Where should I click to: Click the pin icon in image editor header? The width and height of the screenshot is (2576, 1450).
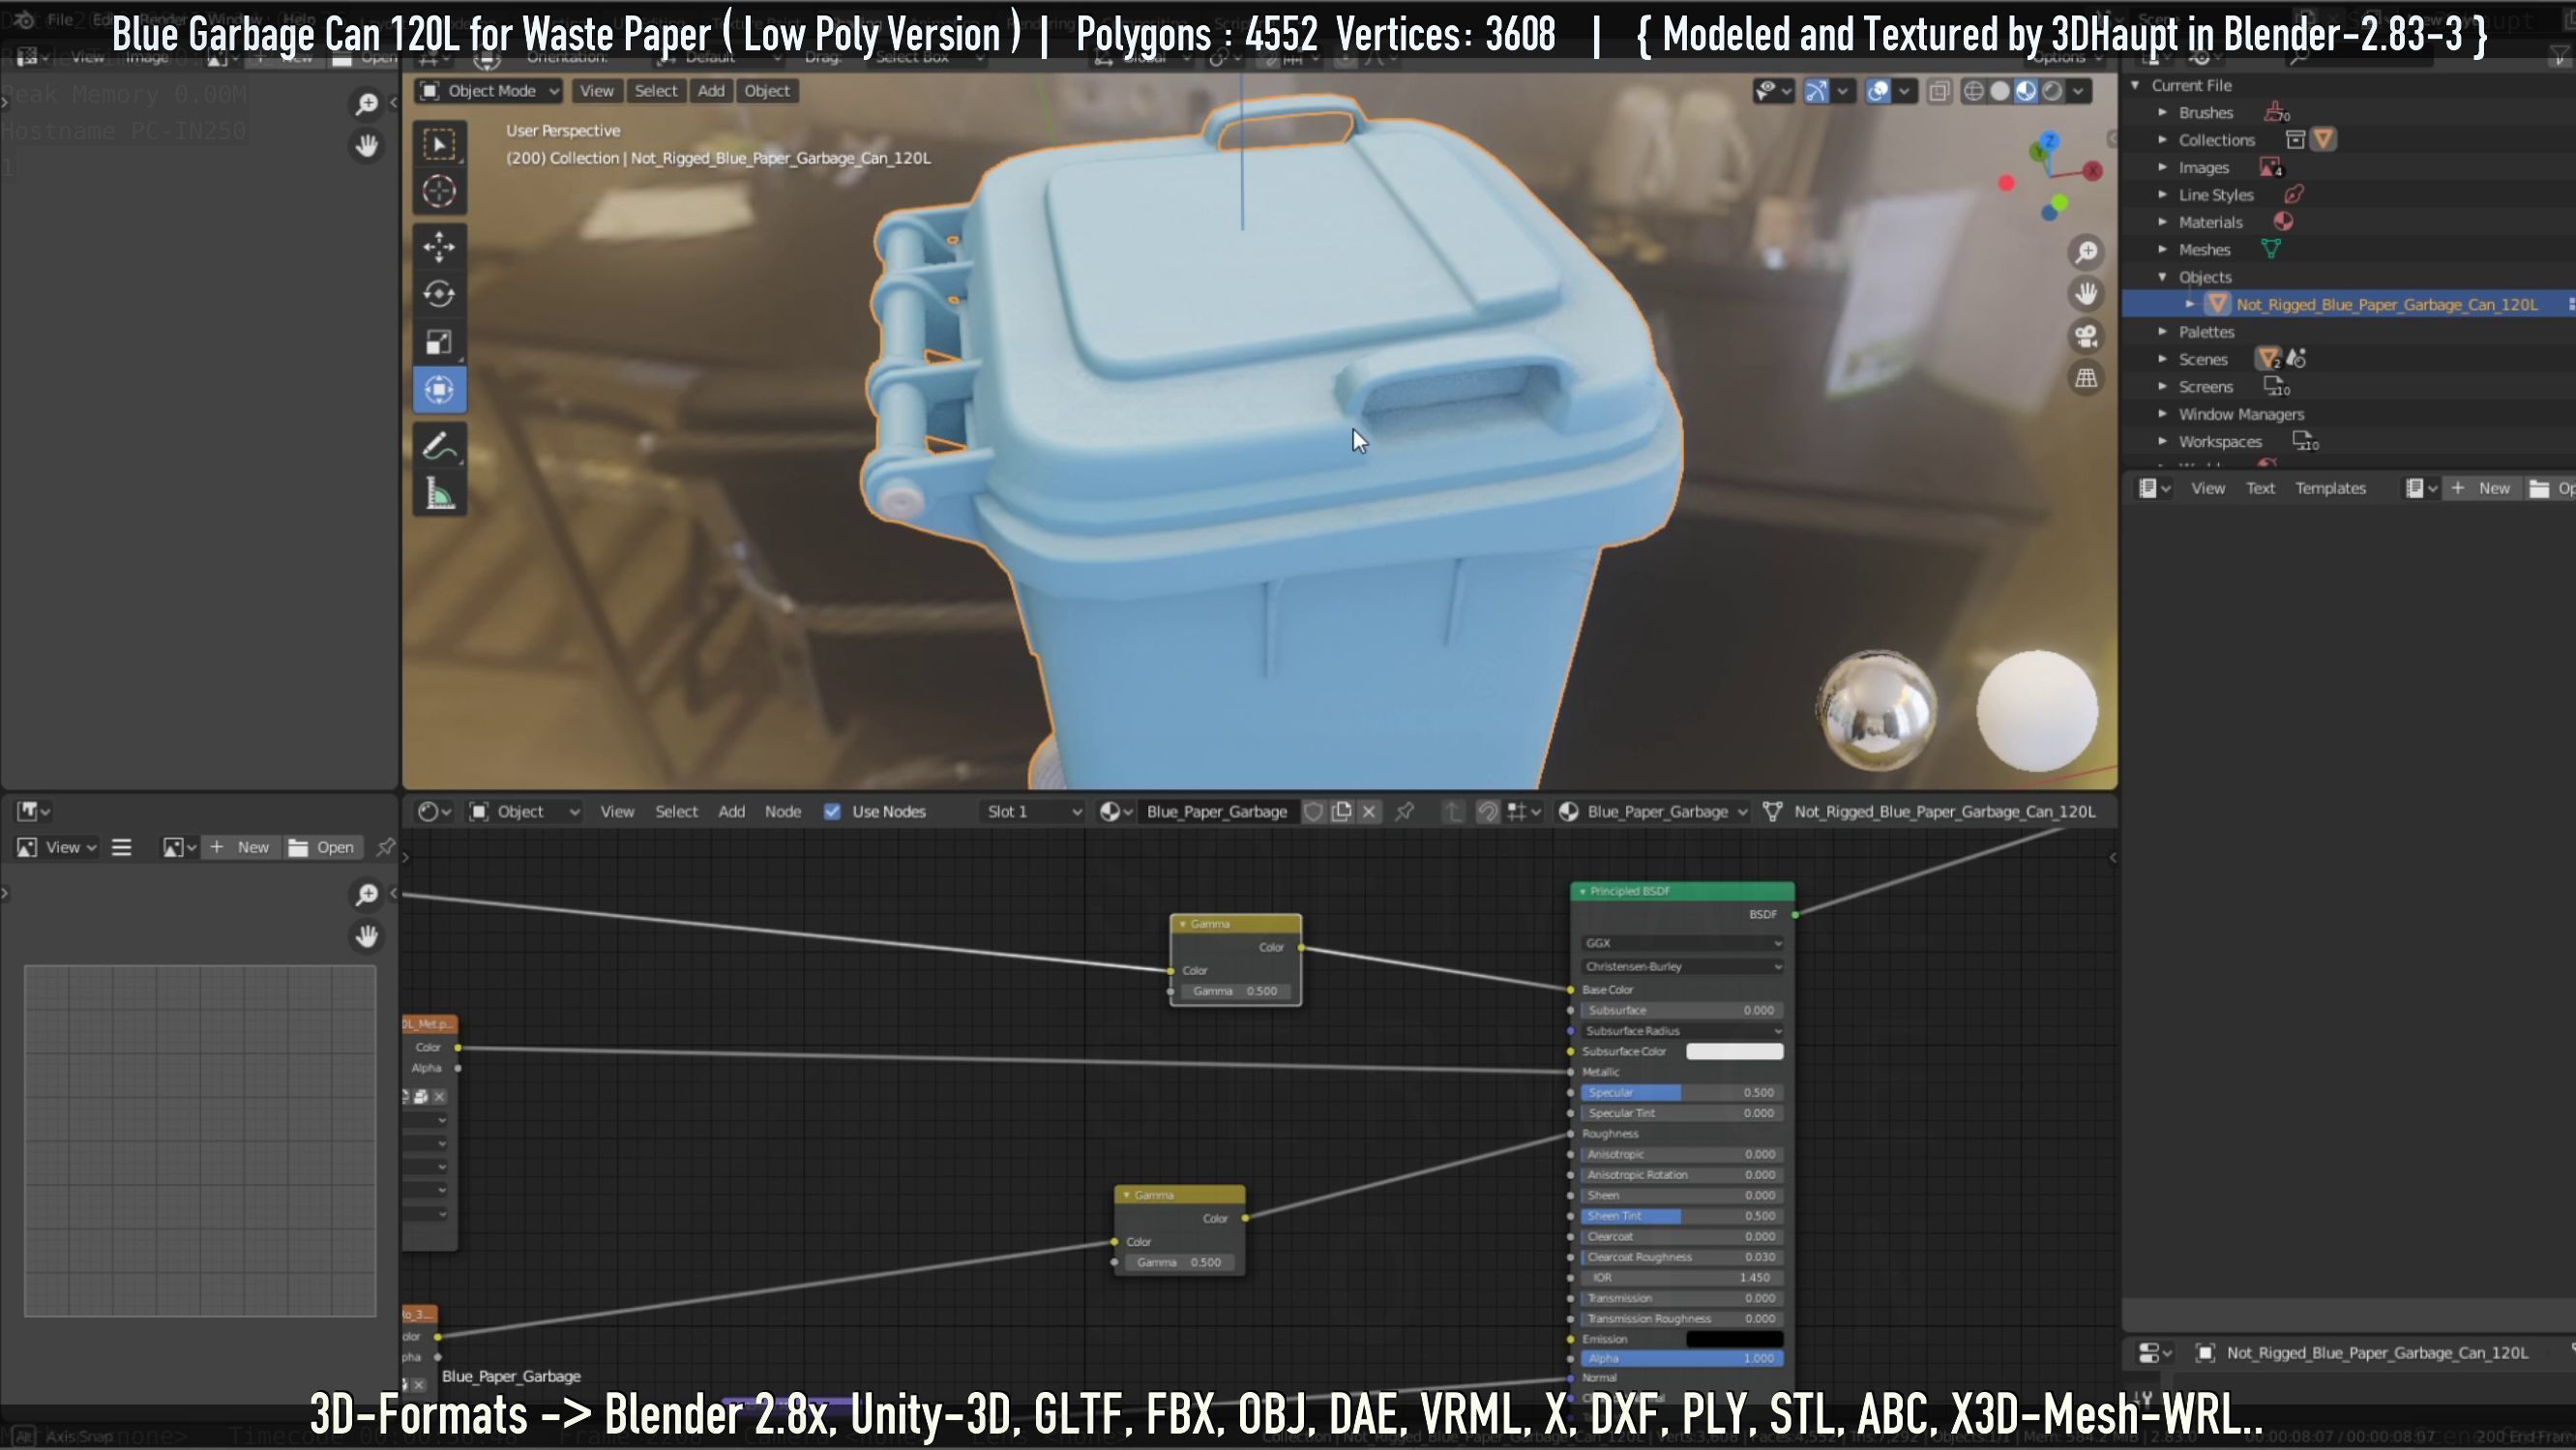pos(385,847)
